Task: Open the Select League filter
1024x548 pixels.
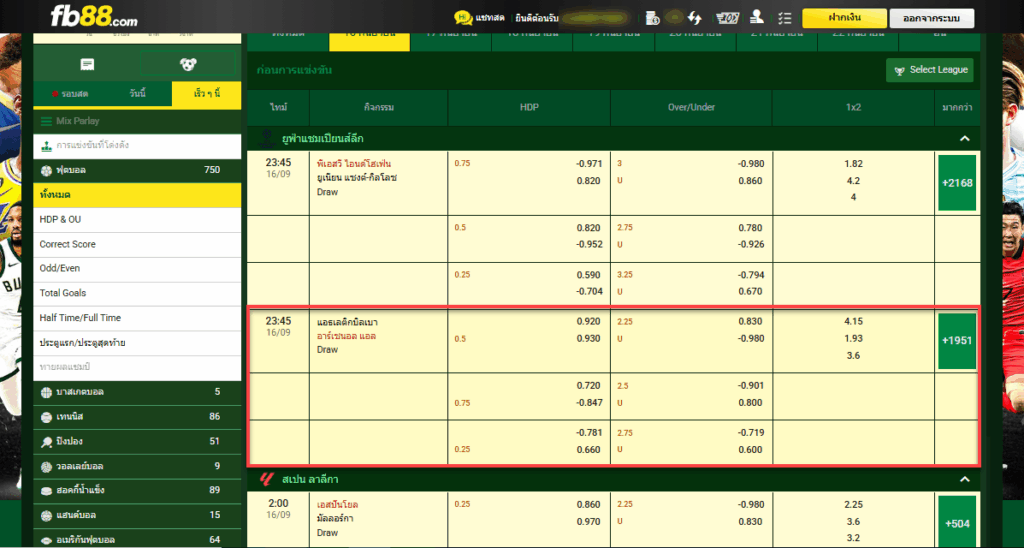Action: (x=929, y=70)
